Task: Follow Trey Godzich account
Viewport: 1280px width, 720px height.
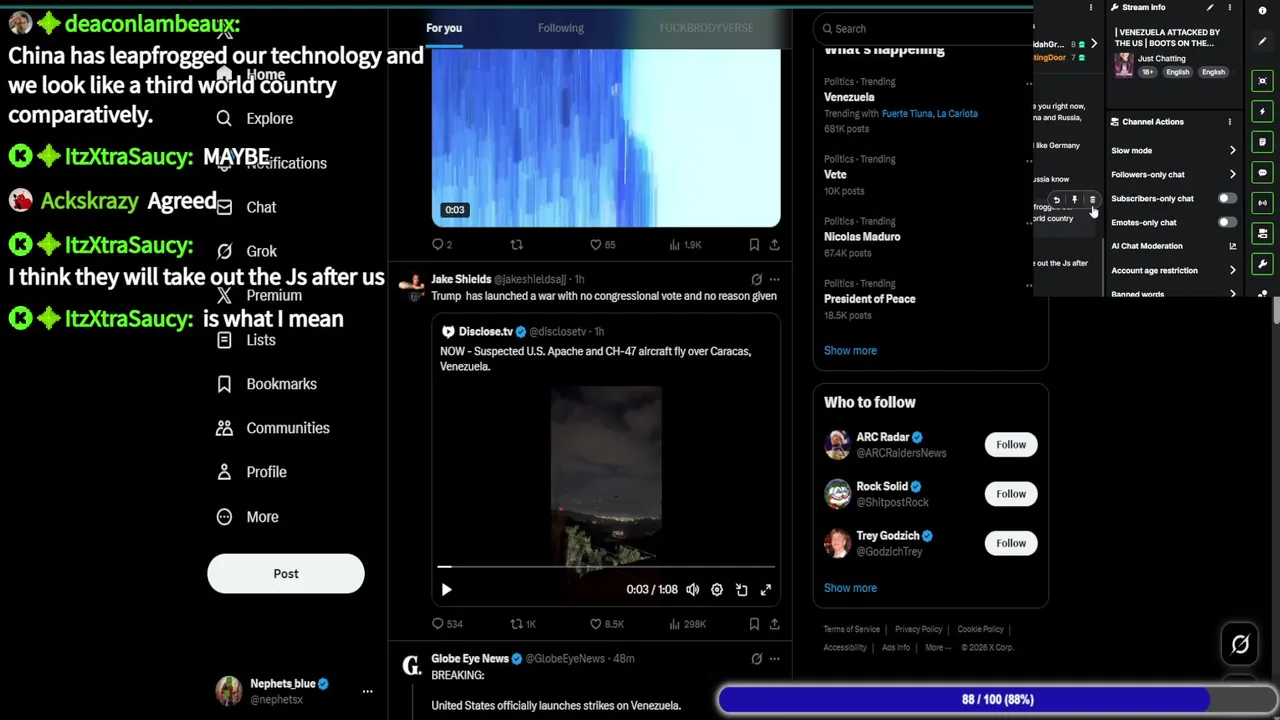Action: coord(1011,543)
